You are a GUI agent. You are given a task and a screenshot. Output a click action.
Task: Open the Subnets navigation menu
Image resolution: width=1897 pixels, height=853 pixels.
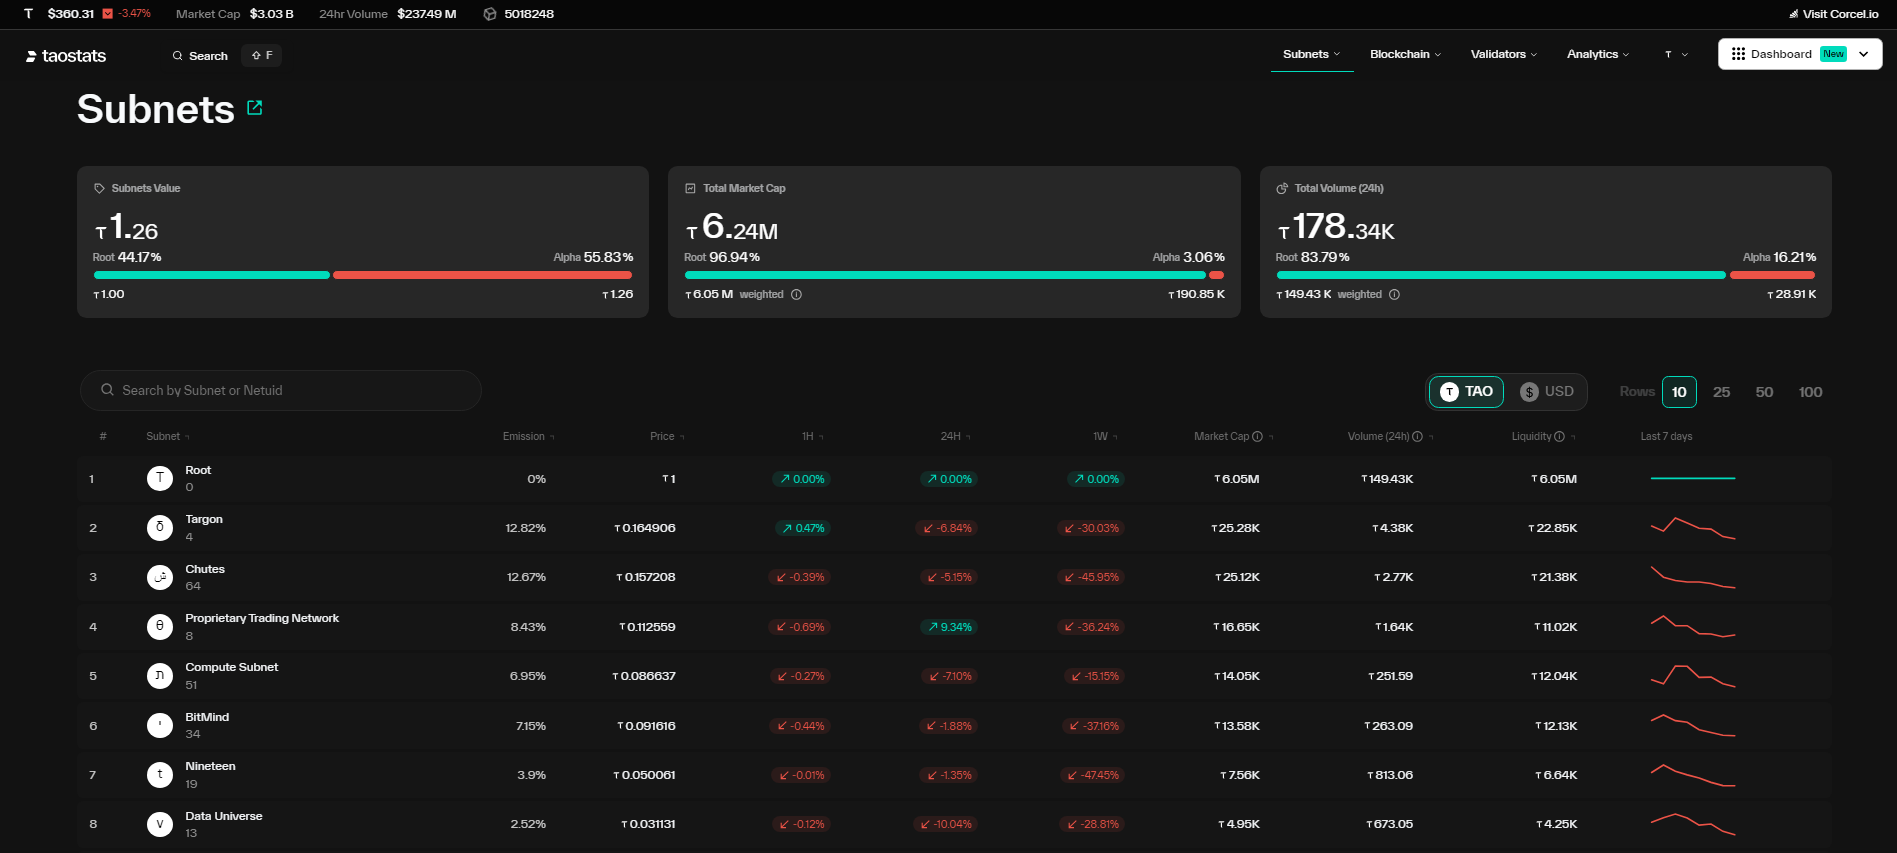tap(1311, 54)
